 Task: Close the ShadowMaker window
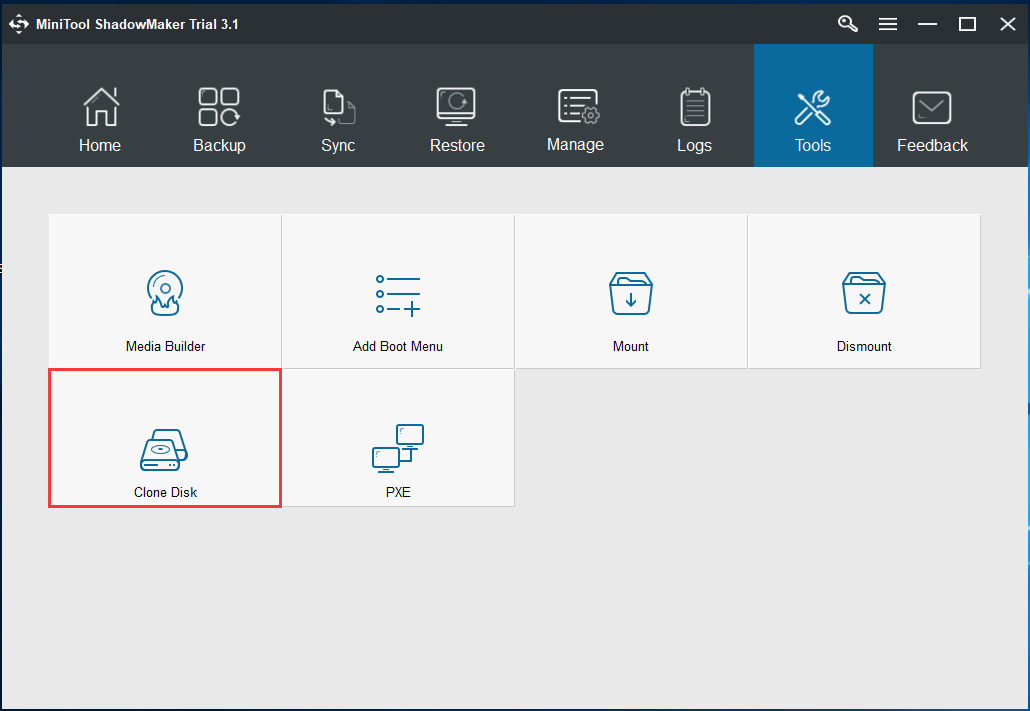1008,24
